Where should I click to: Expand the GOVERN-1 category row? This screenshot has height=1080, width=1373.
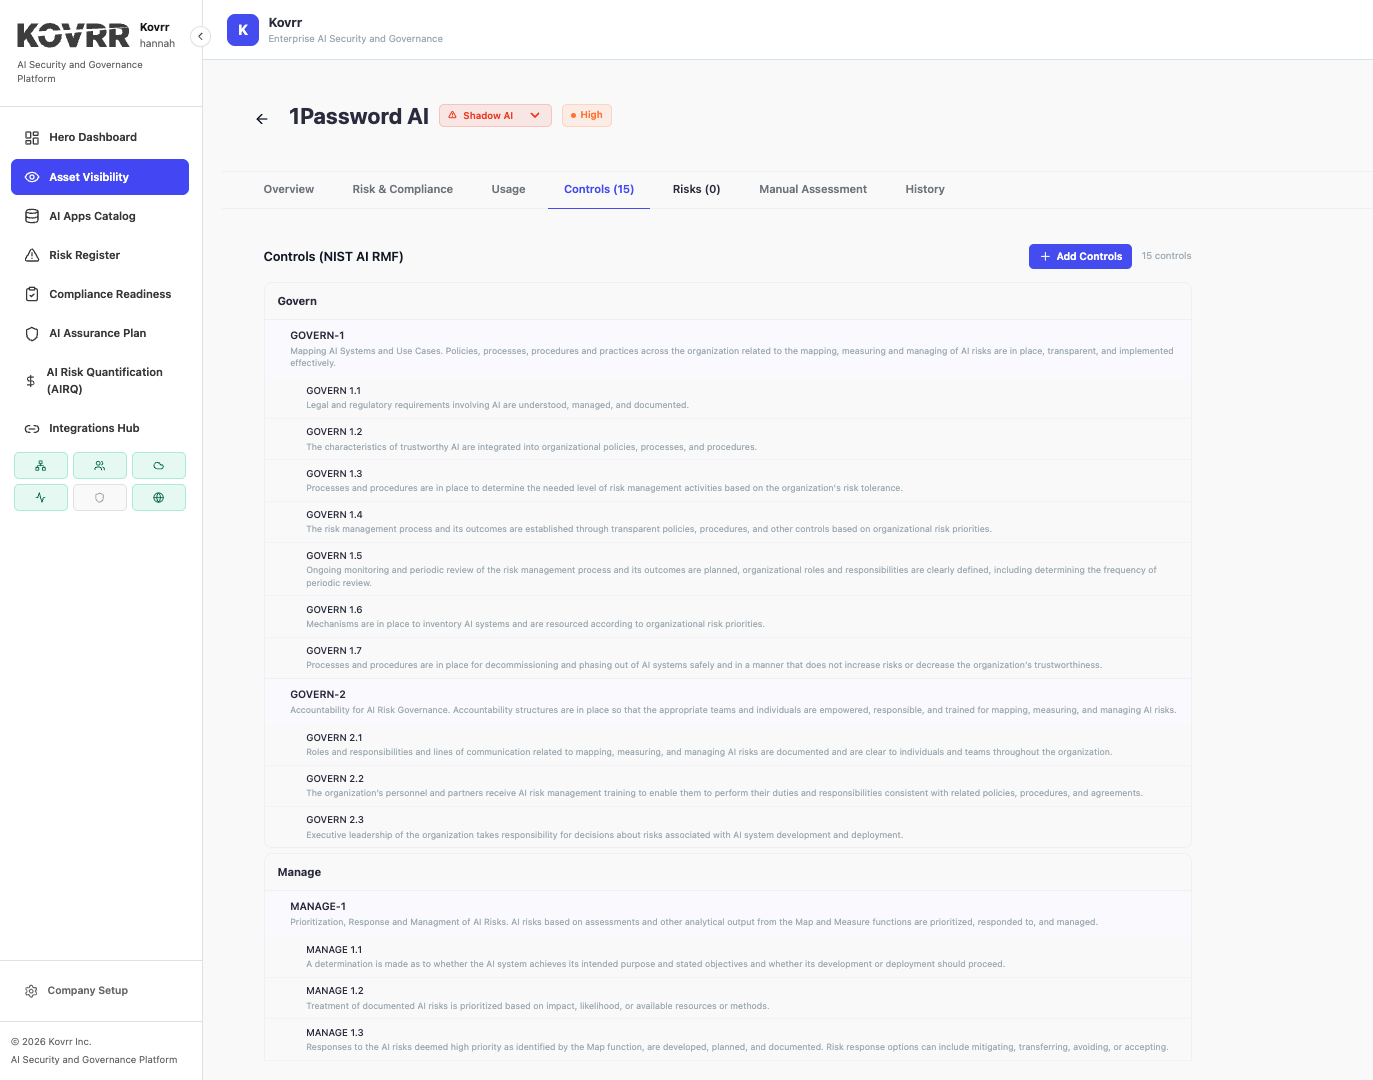coord(728,349)
